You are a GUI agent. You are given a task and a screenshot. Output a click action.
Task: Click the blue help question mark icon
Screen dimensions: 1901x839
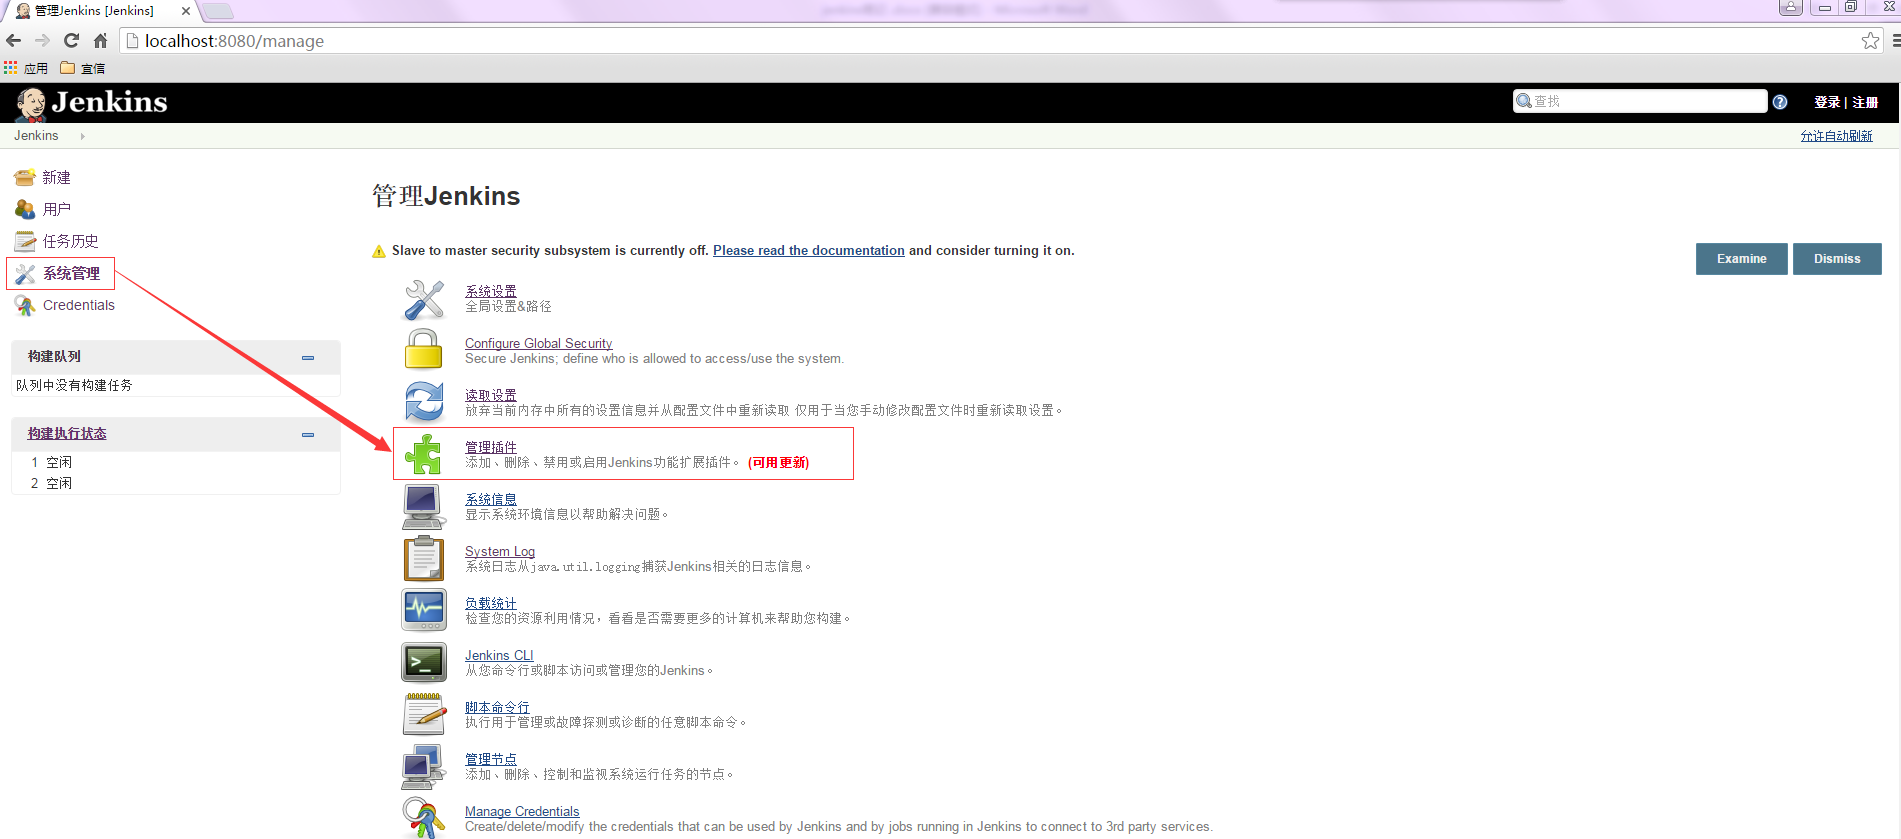(x=1780, y=102)
